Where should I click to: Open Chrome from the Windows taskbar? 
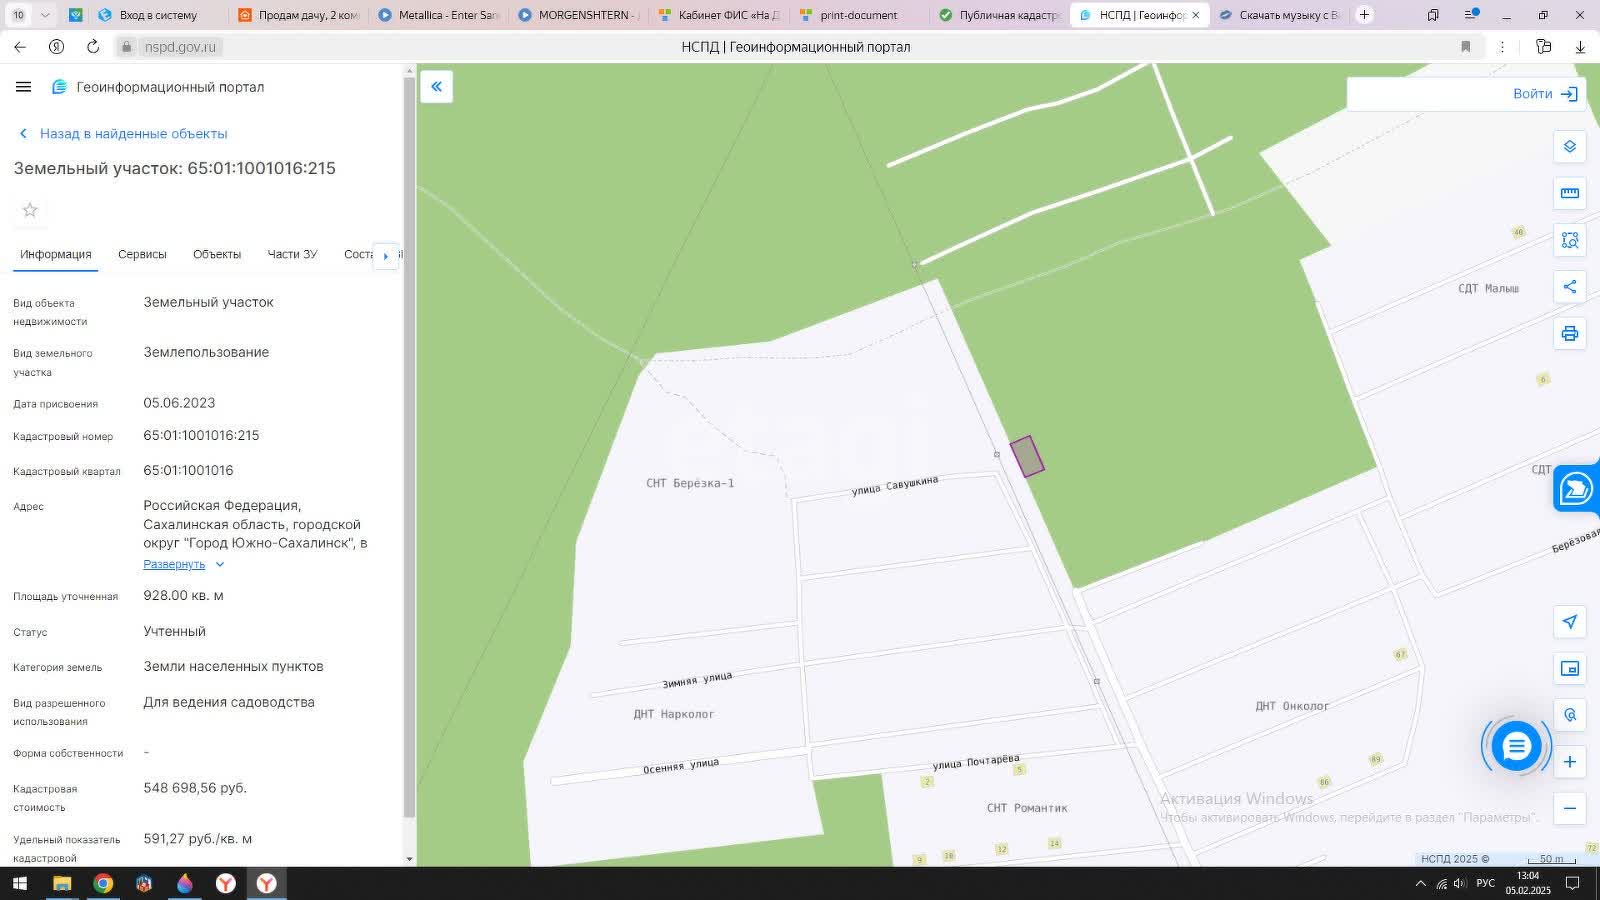click(103, 883)
